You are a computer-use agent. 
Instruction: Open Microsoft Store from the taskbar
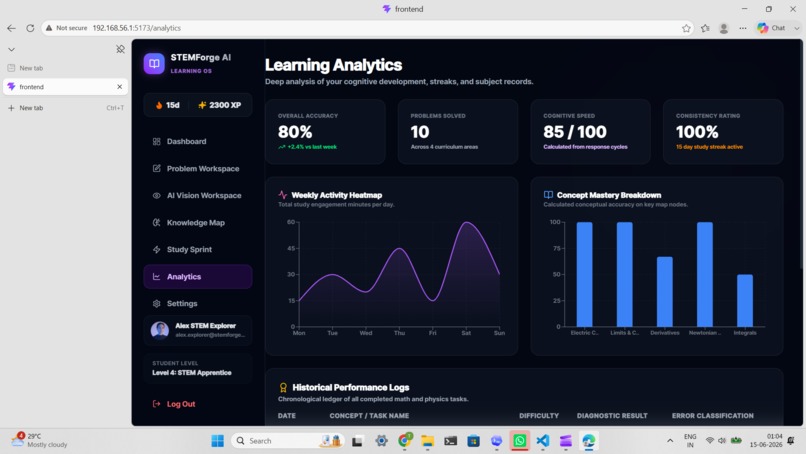(x=473, y=441)
